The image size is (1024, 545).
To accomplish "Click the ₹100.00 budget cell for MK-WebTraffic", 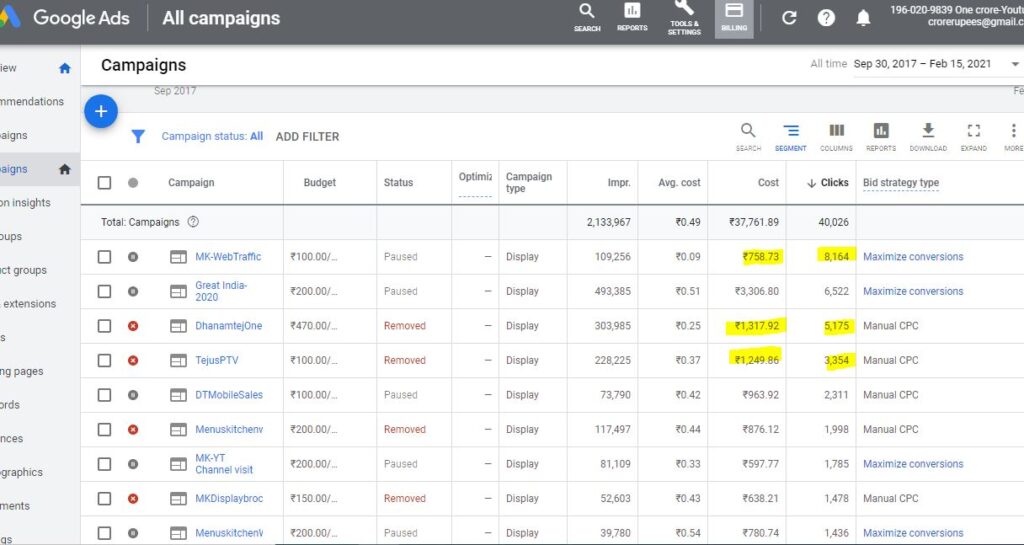I will (x=314, y=257).
